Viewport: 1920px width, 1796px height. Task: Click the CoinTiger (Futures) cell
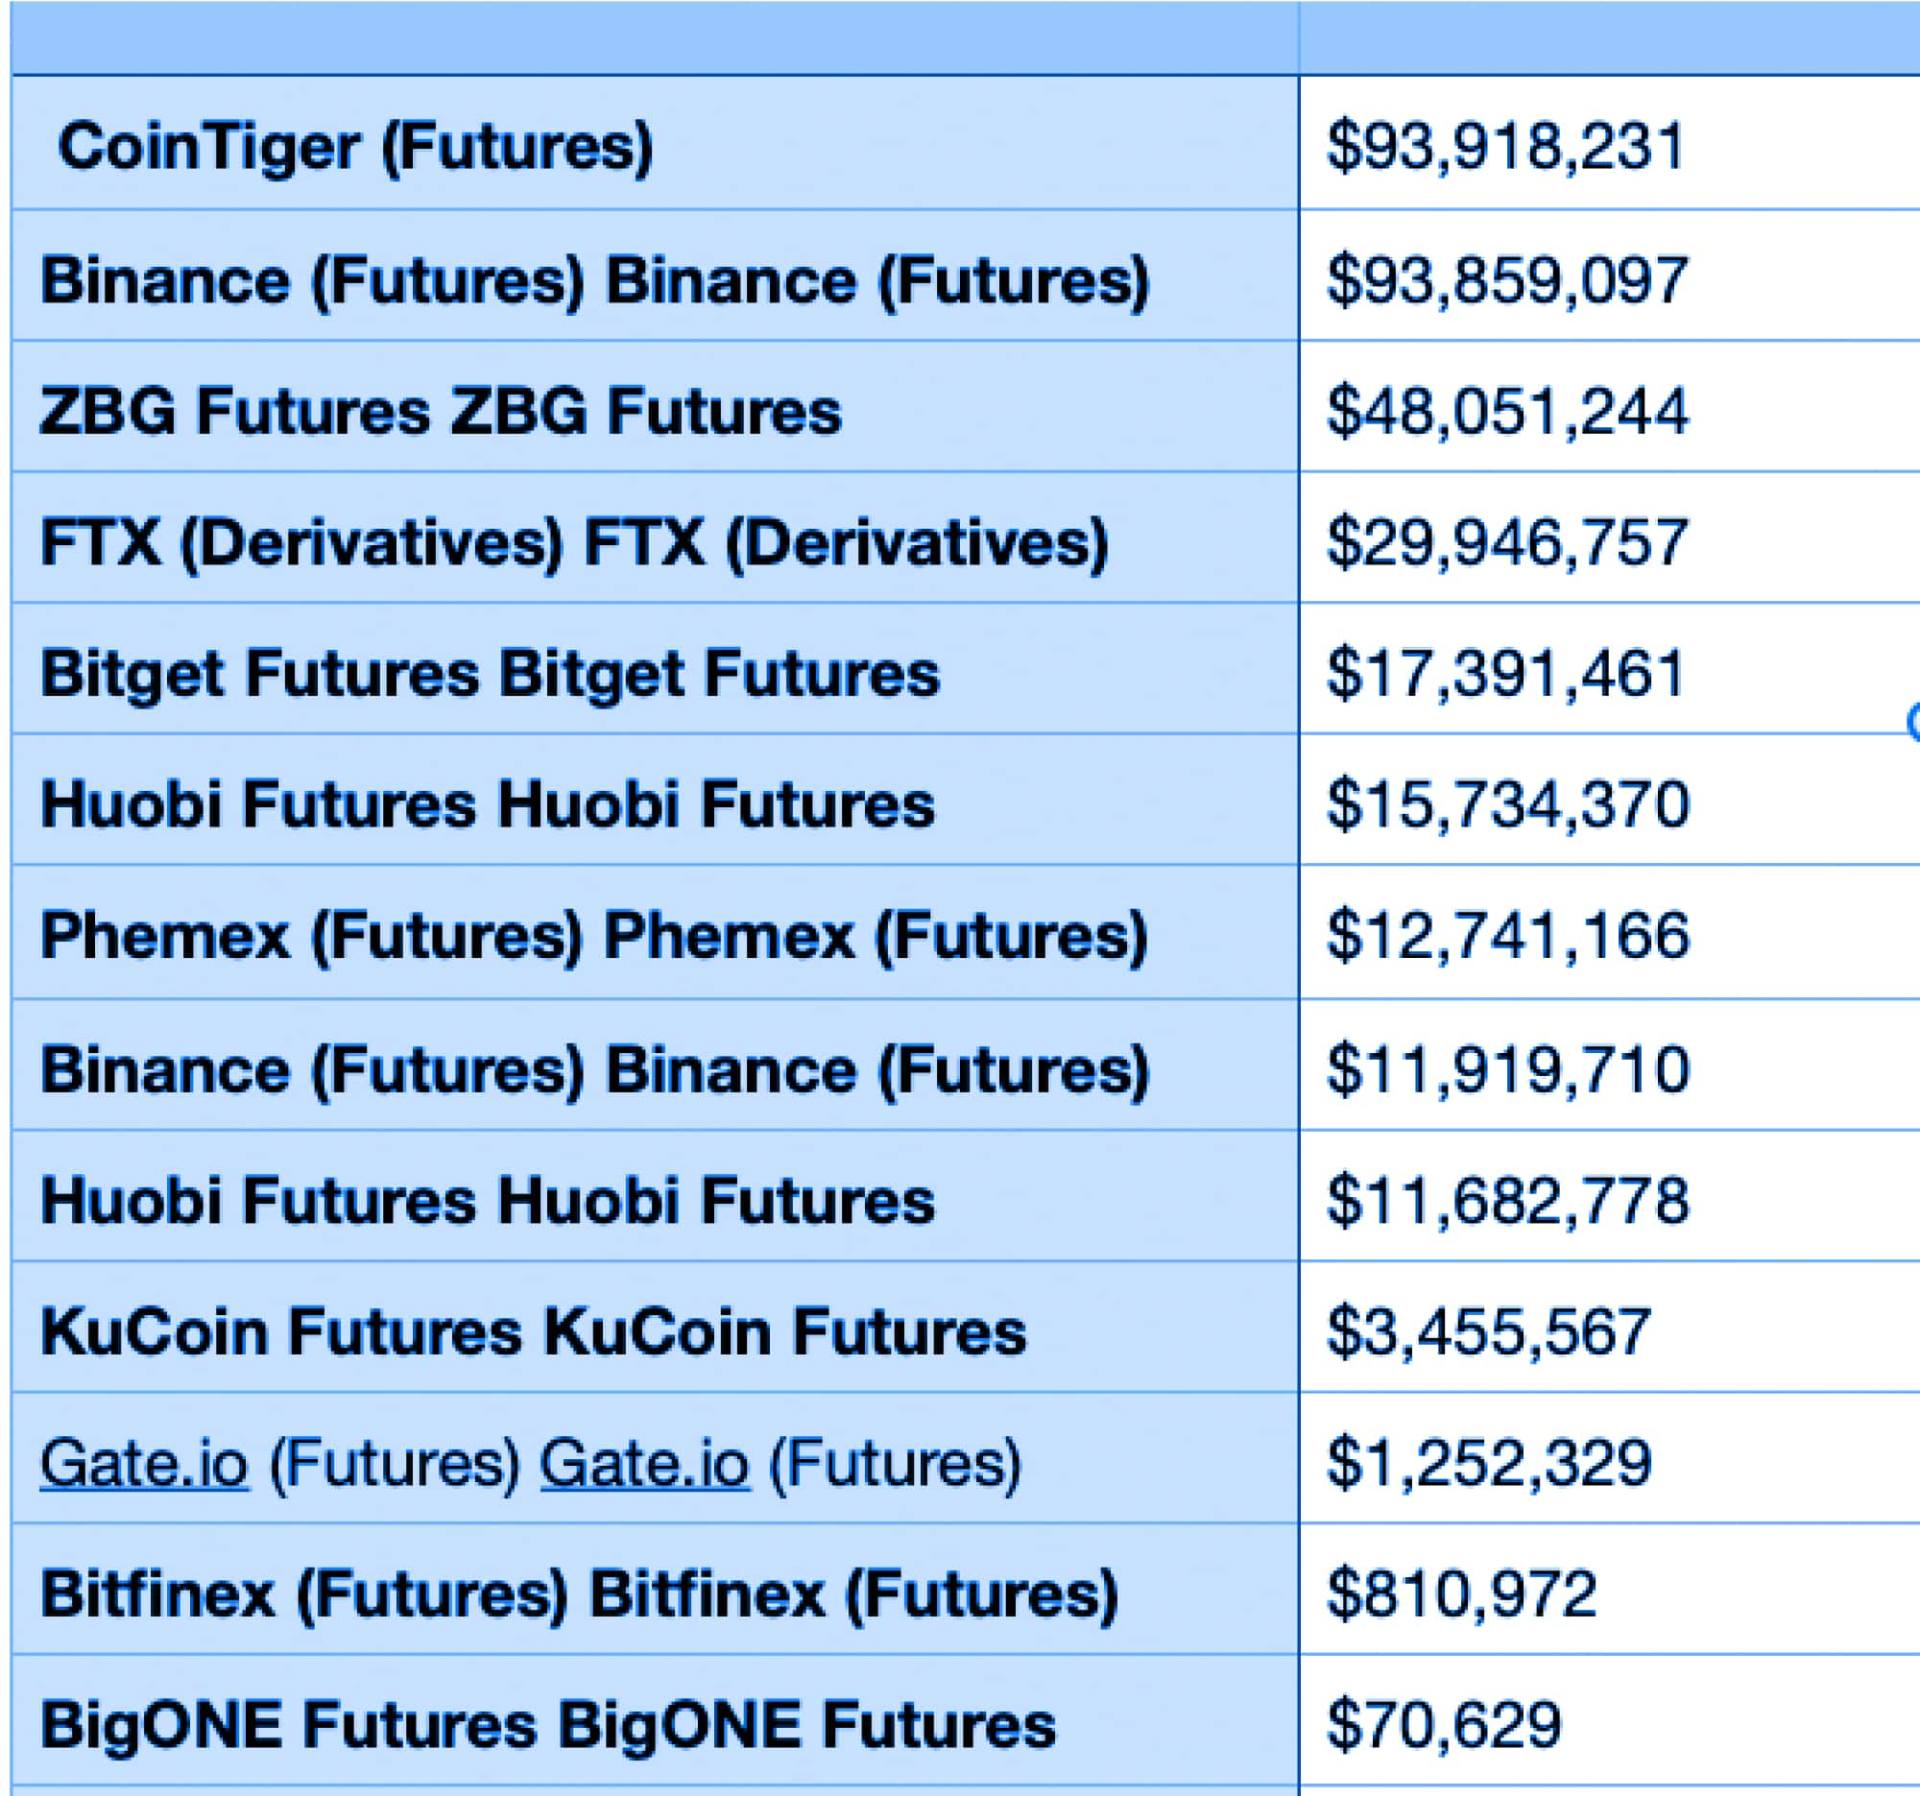point(355,146)
